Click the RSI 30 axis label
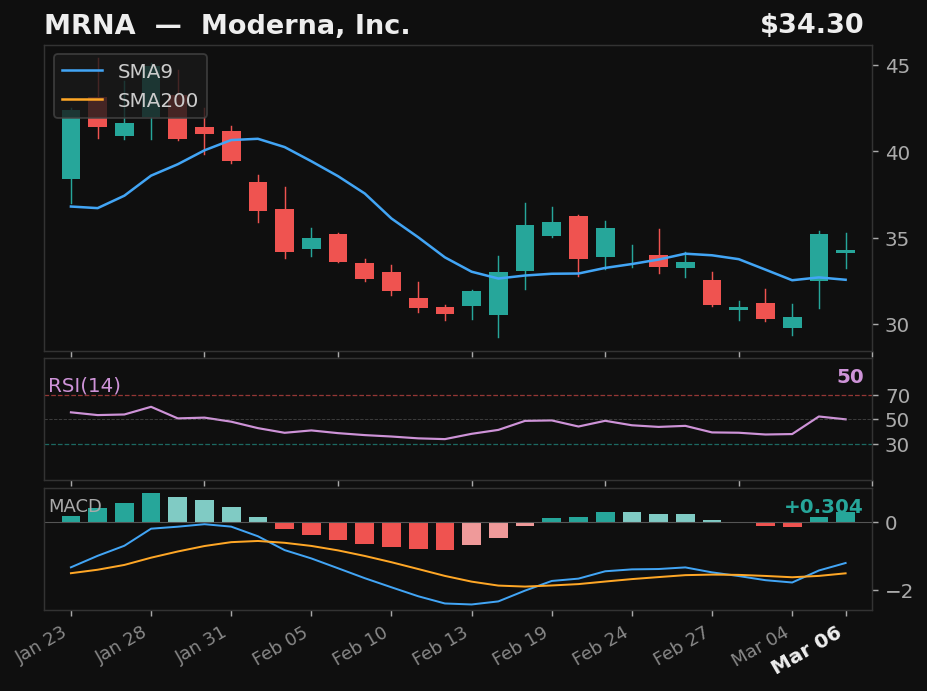927x691 pixels. pyautogui.click(x=897, y=445)
